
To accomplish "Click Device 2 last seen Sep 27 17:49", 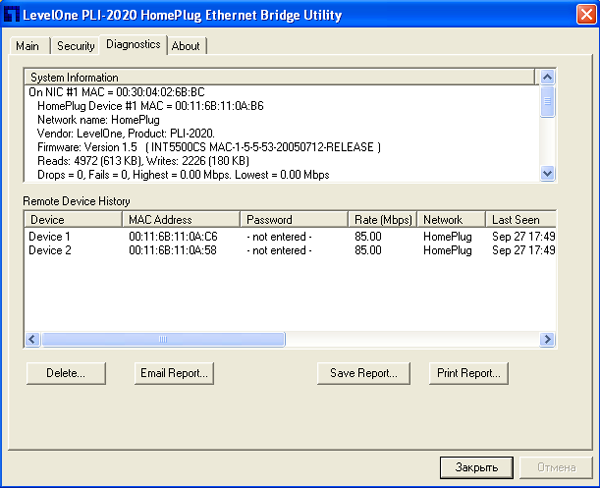I will coord(524,250).
